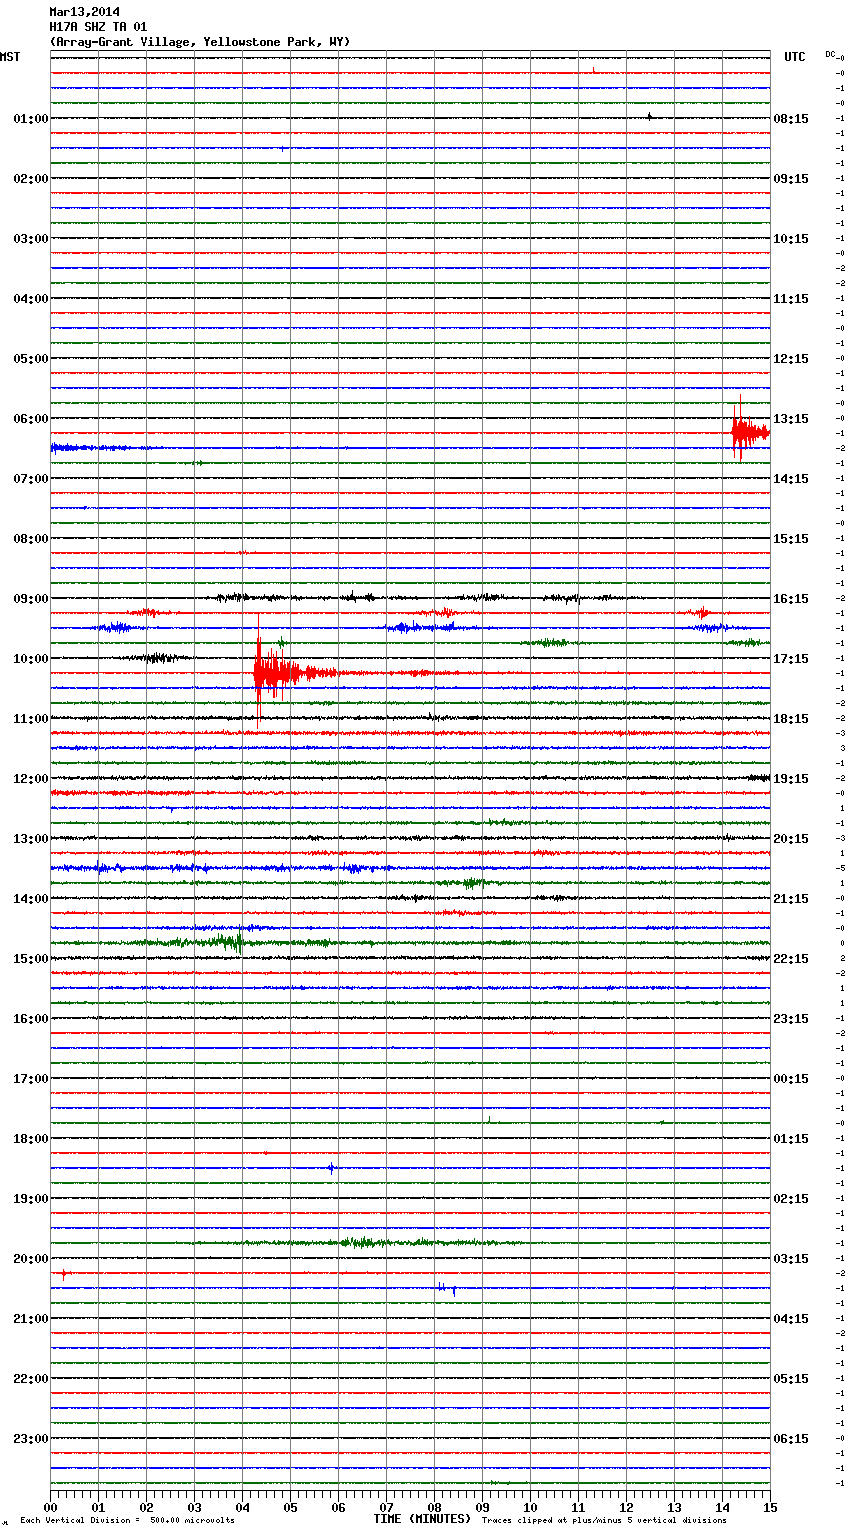Click the 13:15 UTC row label
Viewport: 850px width, 1534px height.
[791, 419]
